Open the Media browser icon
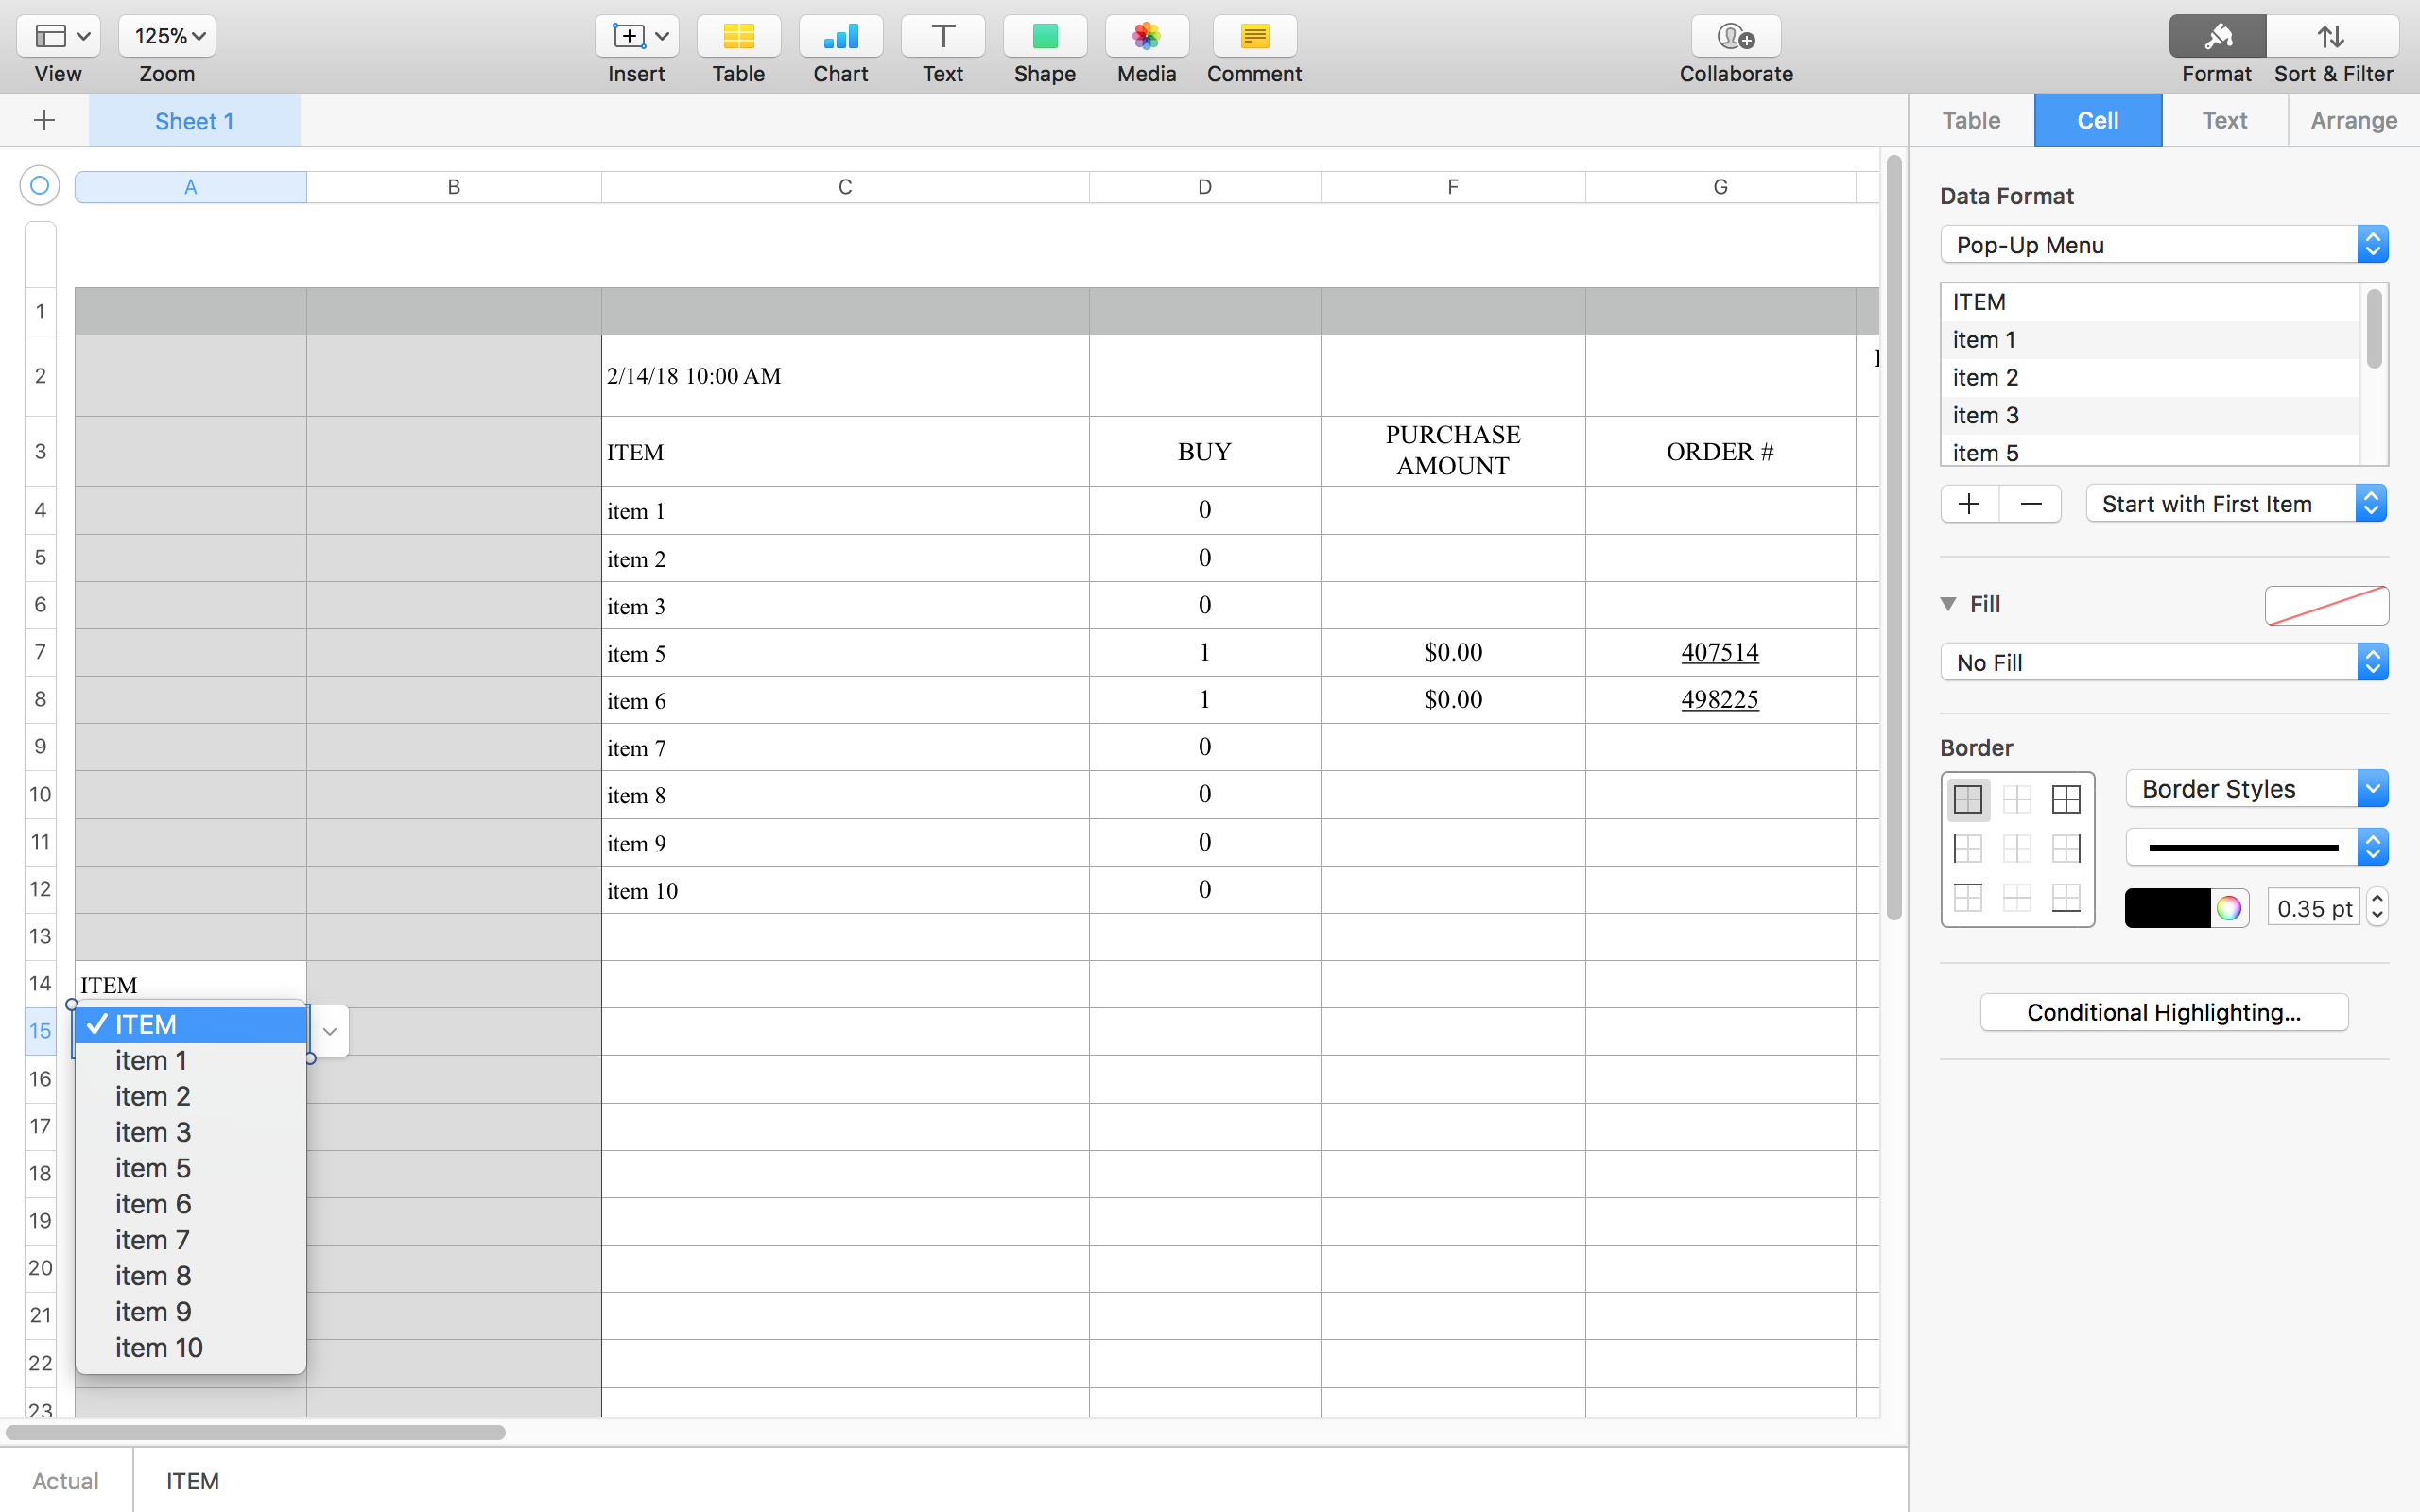2420x1512 pixels. coord(1146,37)
